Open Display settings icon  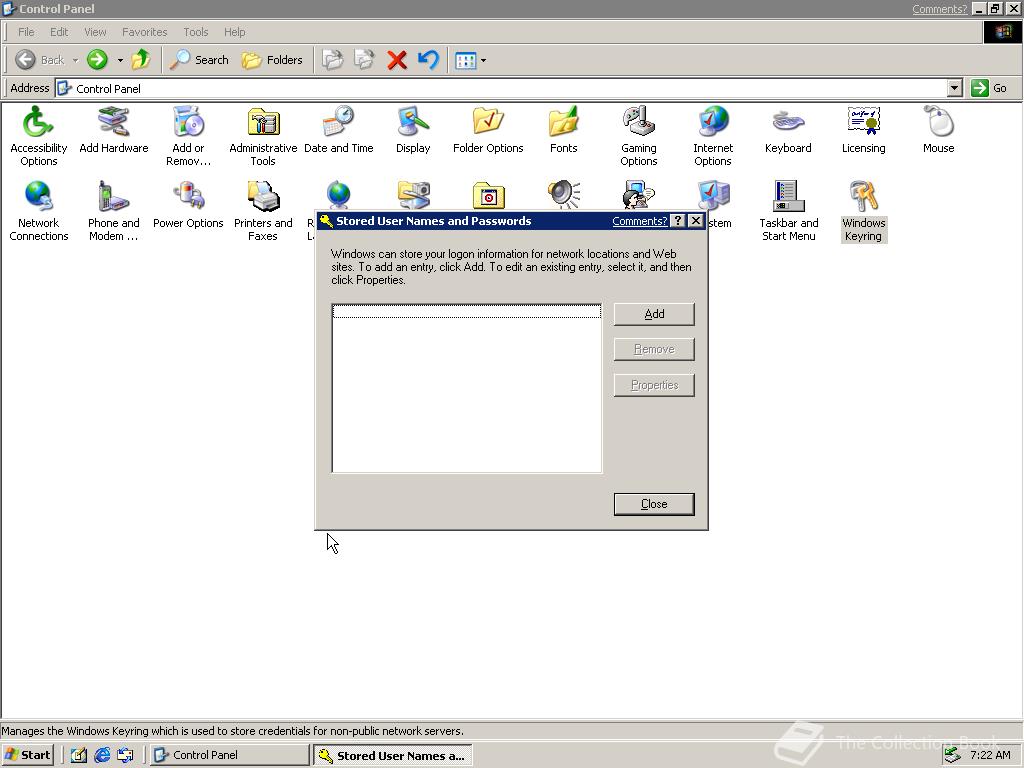coord(413,130)
